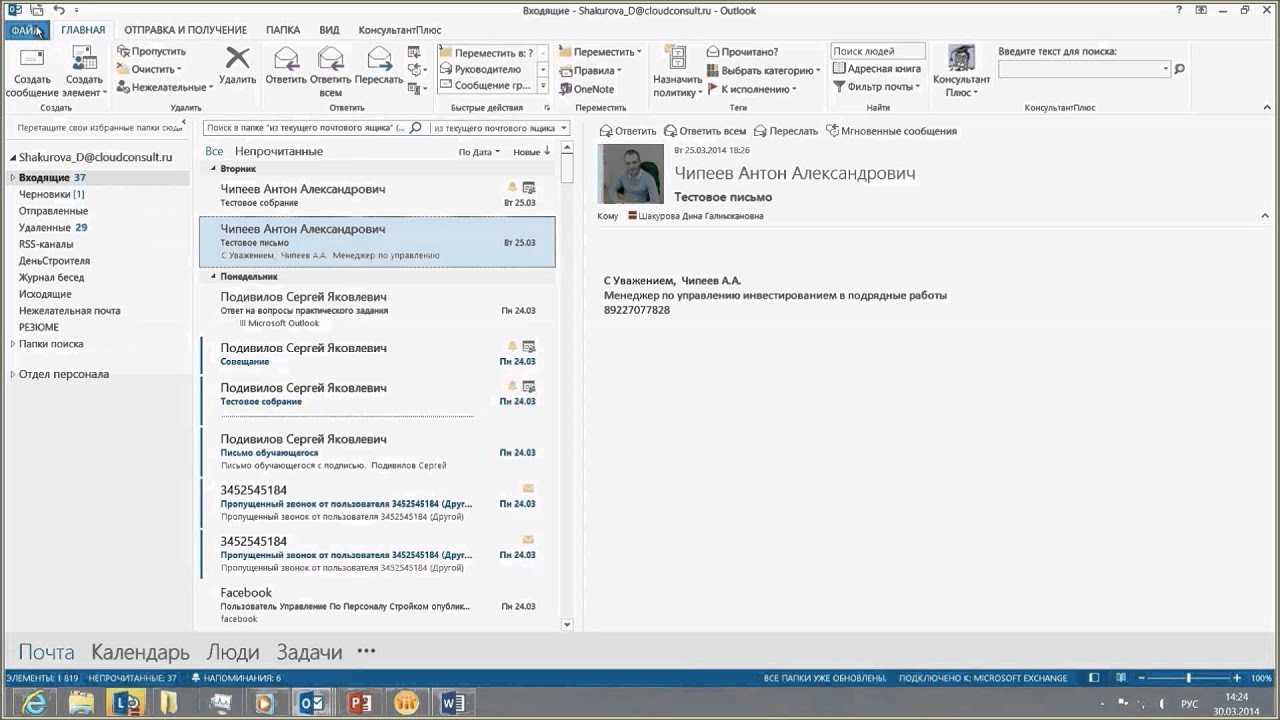Image resolution: width=1280 pixels, height=720 pixels.
Task: Open Internet Explorer from the taskbar
Action: coord(34,703)
